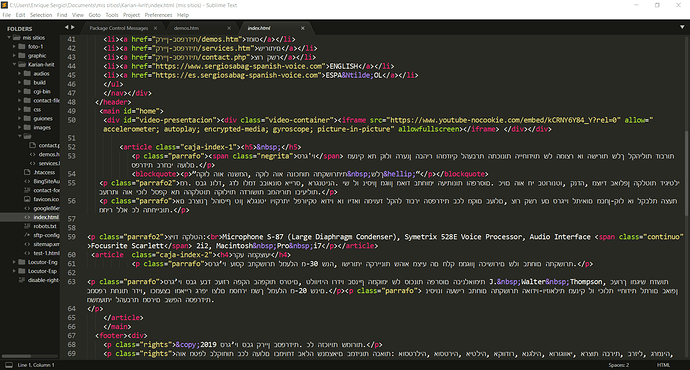
Task: Click the index.html file icon in sidebar
Action: pyautogui.click(x=27, y=217)
